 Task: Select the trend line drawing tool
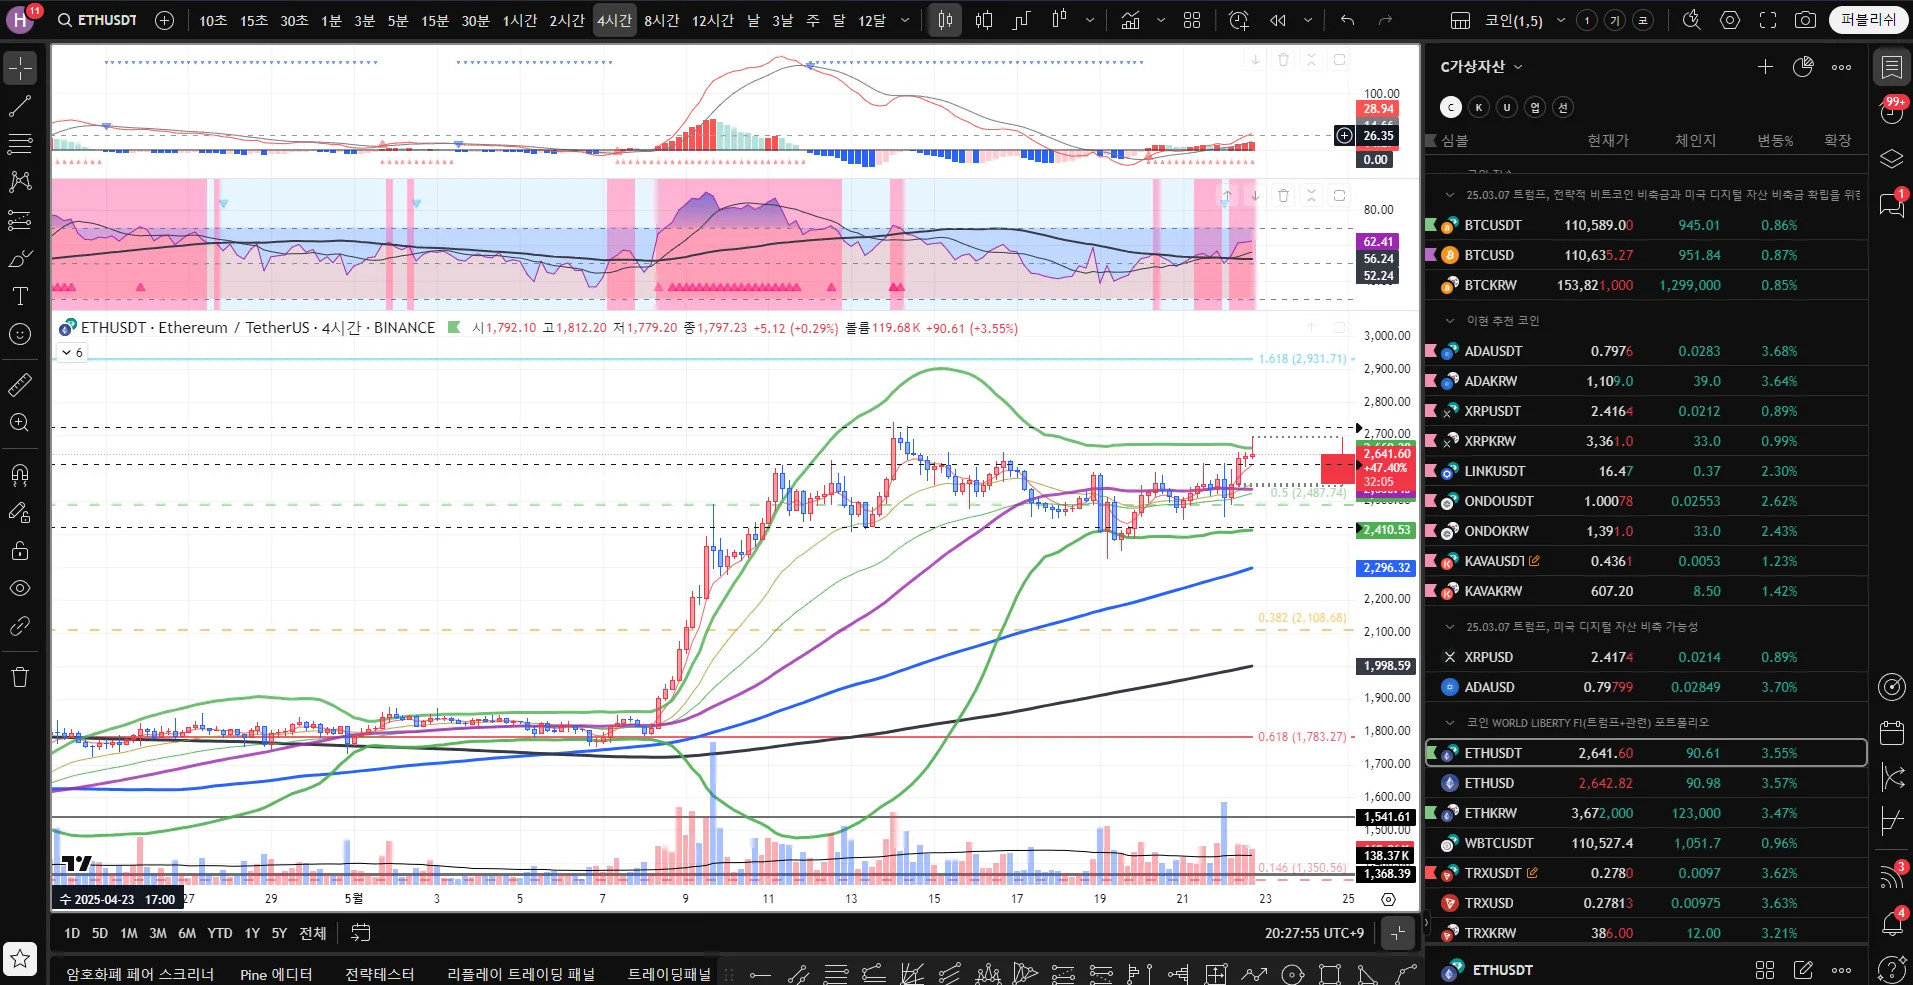tap(20, 106)
